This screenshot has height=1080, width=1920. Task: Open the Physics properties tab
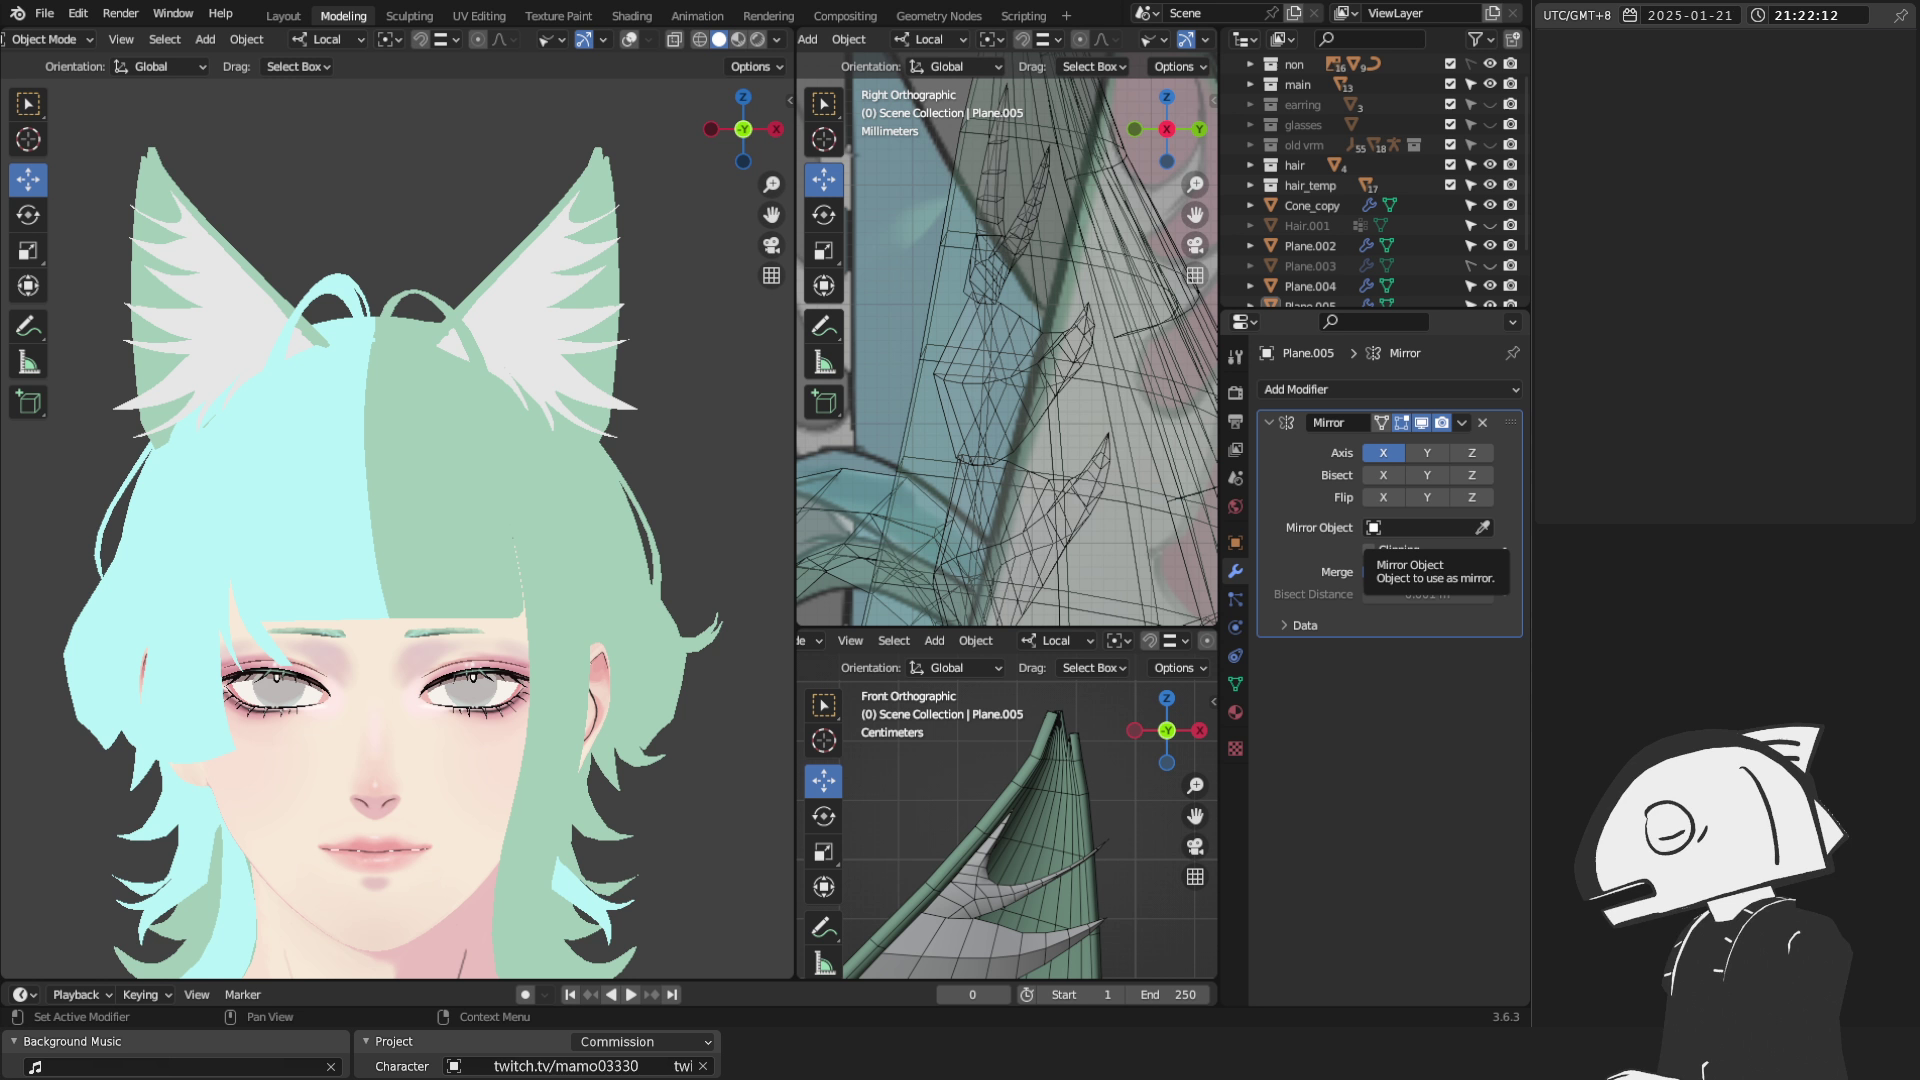coord(1235,627)
